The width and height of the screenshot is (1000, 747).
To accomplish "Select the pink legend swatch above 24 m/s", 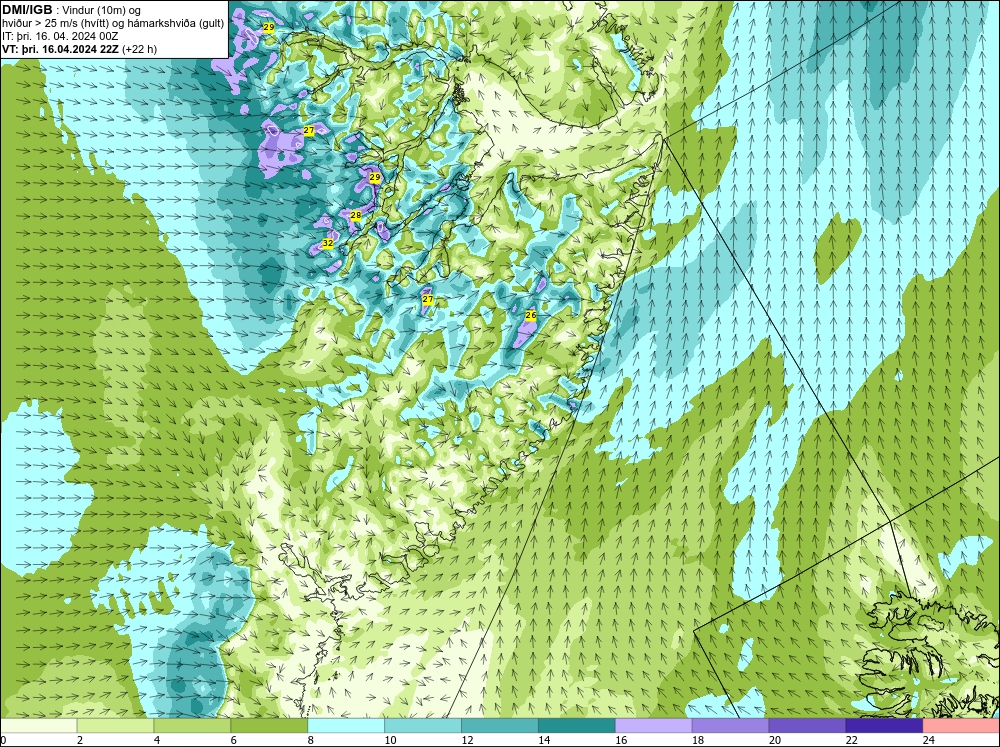I will click(x=961, y=725).
